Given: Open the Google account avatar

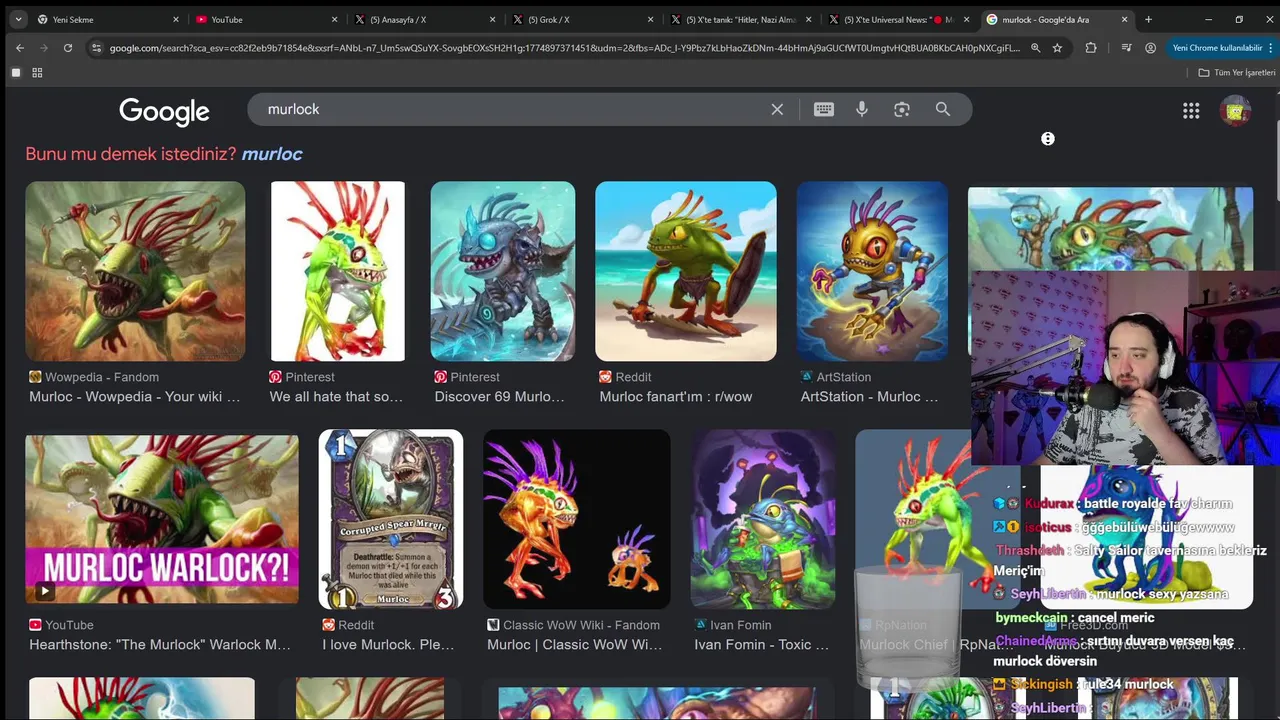Looking at the screenshot, I should (x=1236, y=110).
